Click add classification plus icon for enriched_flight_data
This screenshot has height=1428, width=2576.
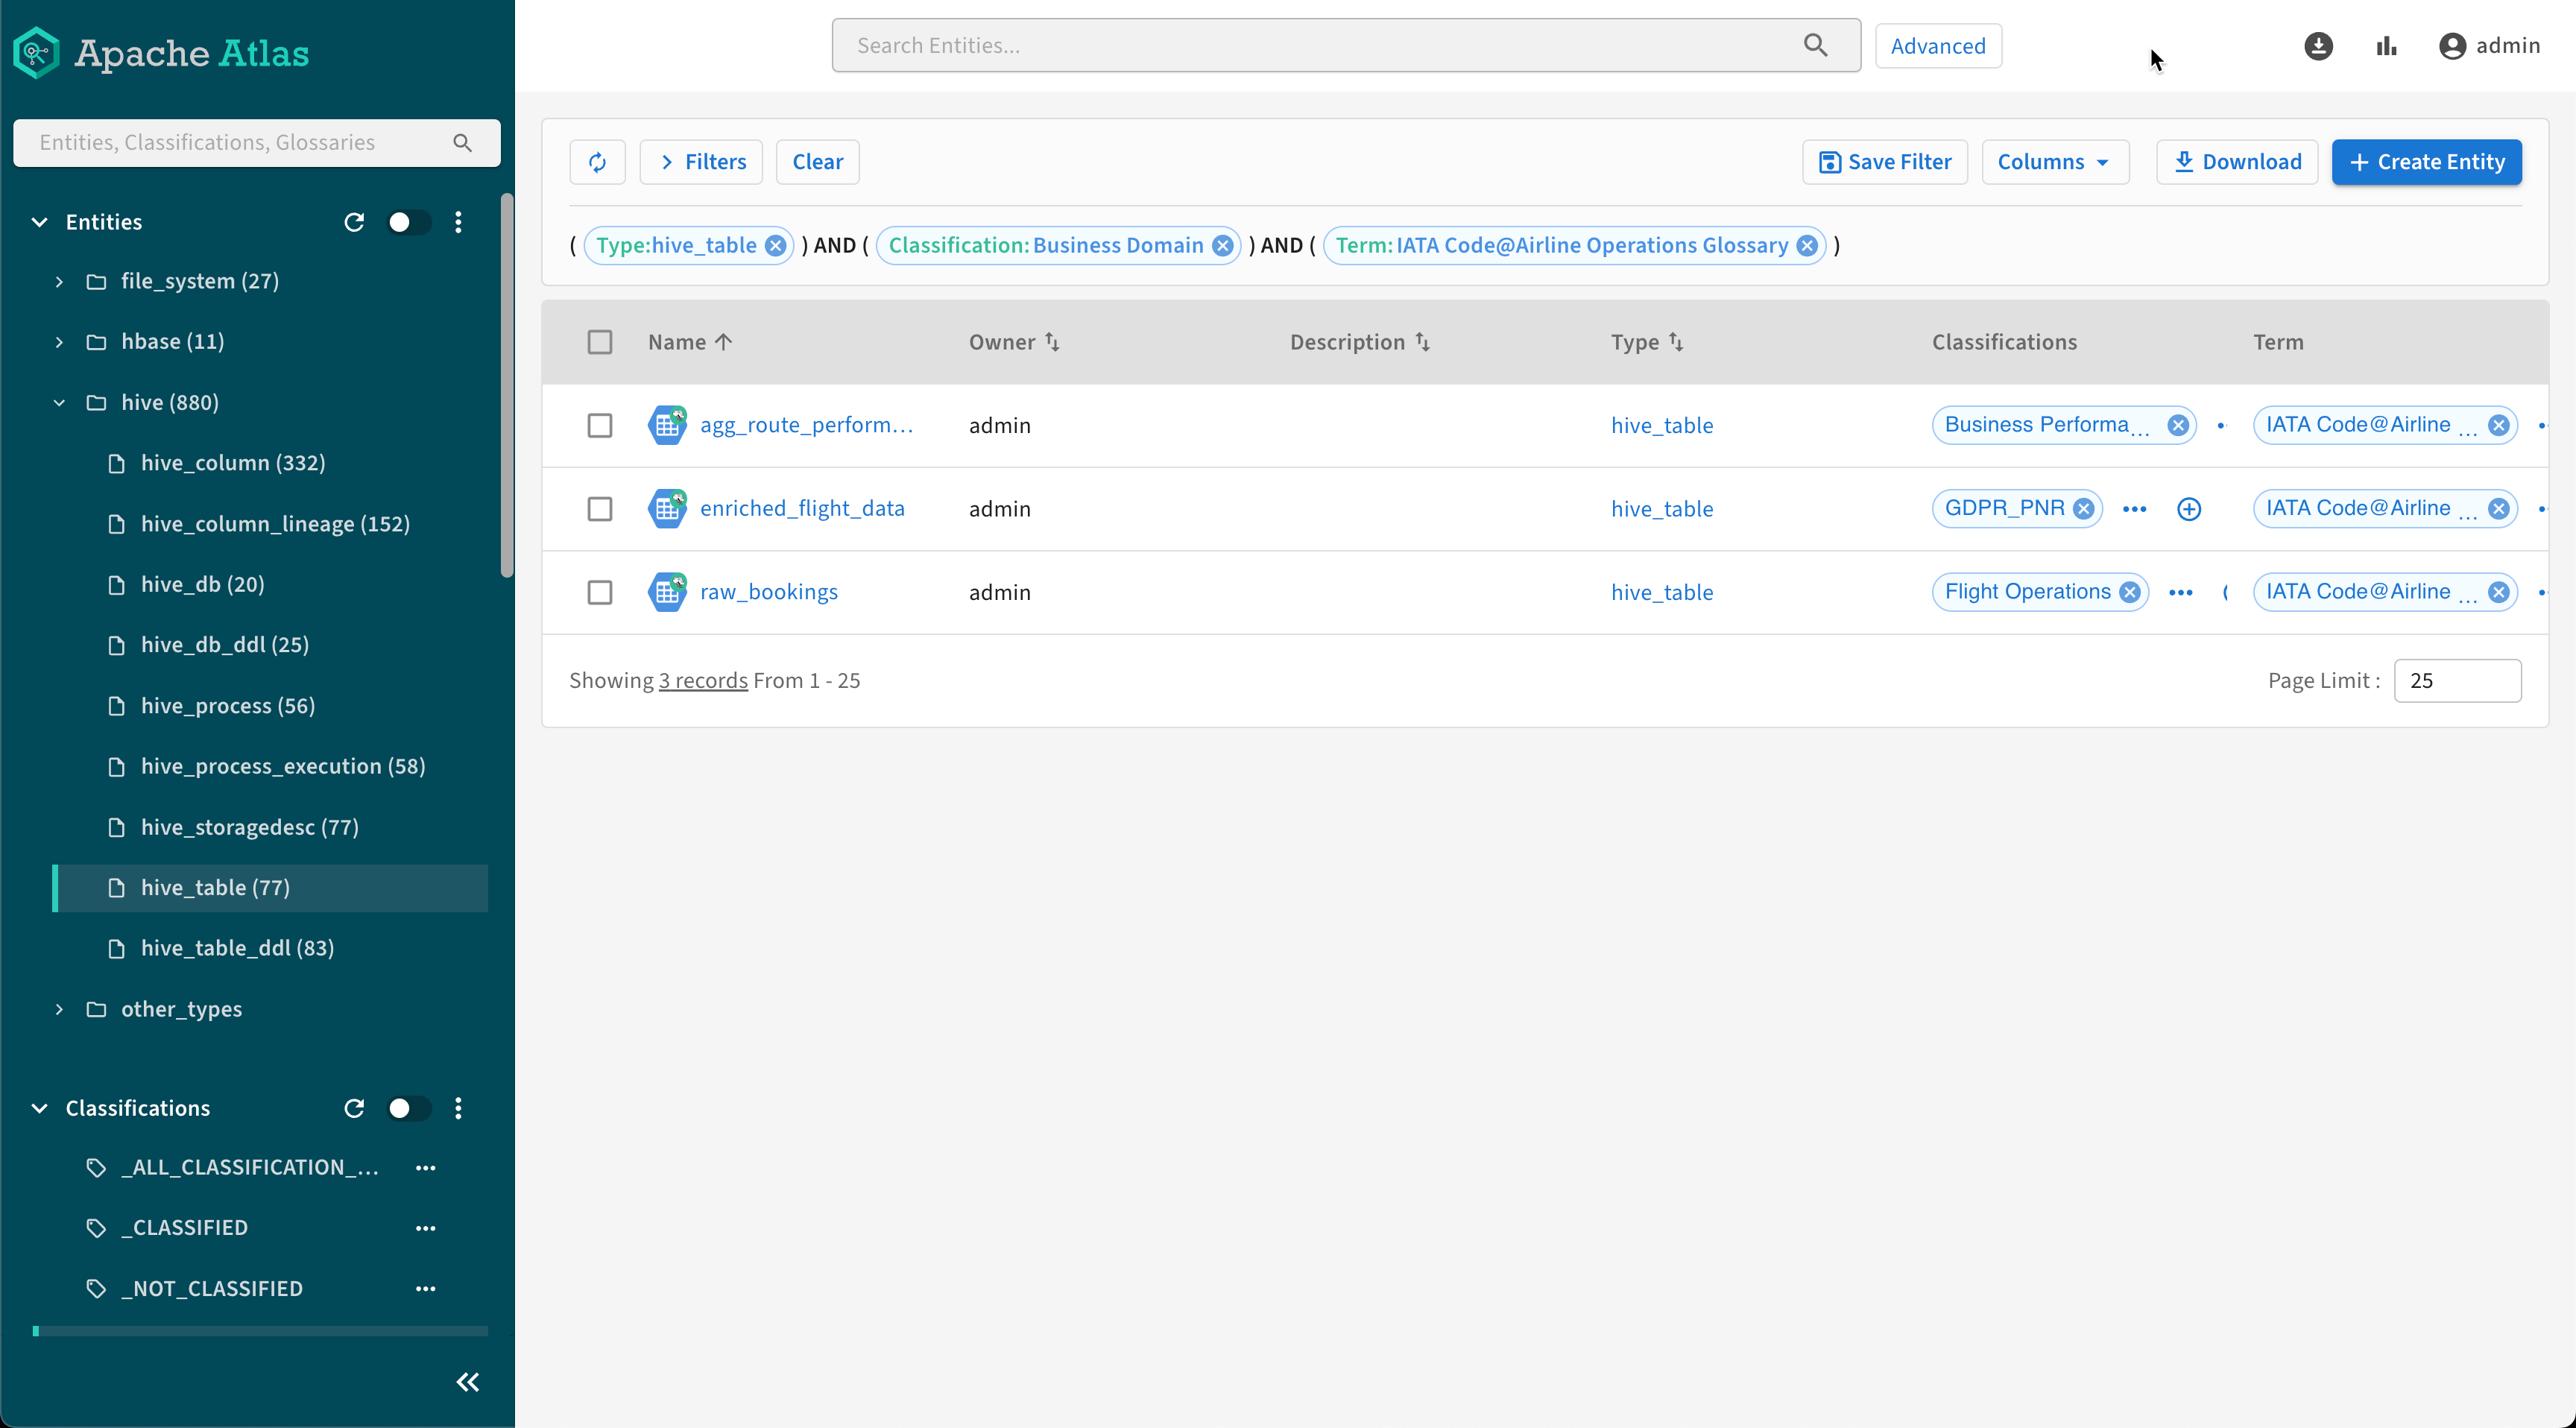pos(2188,509)
